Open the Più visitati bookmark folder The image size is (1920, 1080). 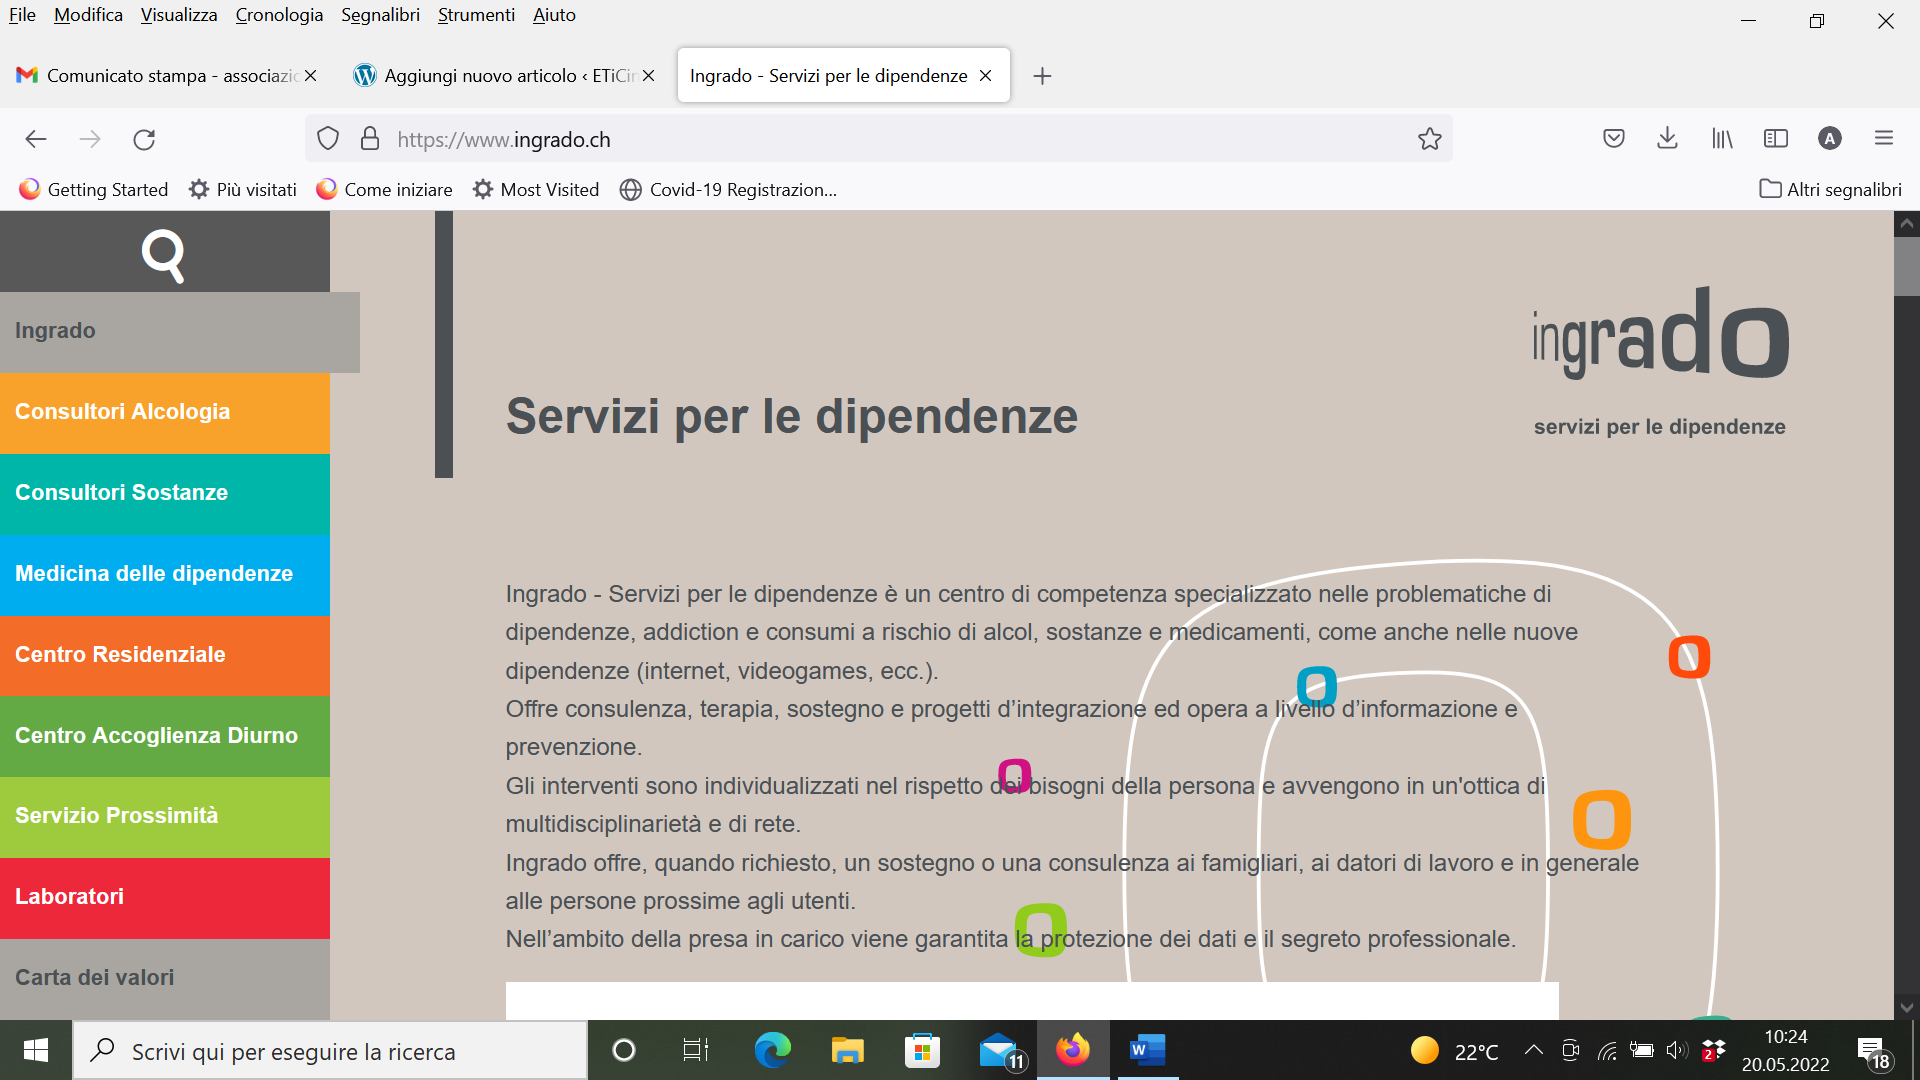pyautogui.click(x=243, y=190)
